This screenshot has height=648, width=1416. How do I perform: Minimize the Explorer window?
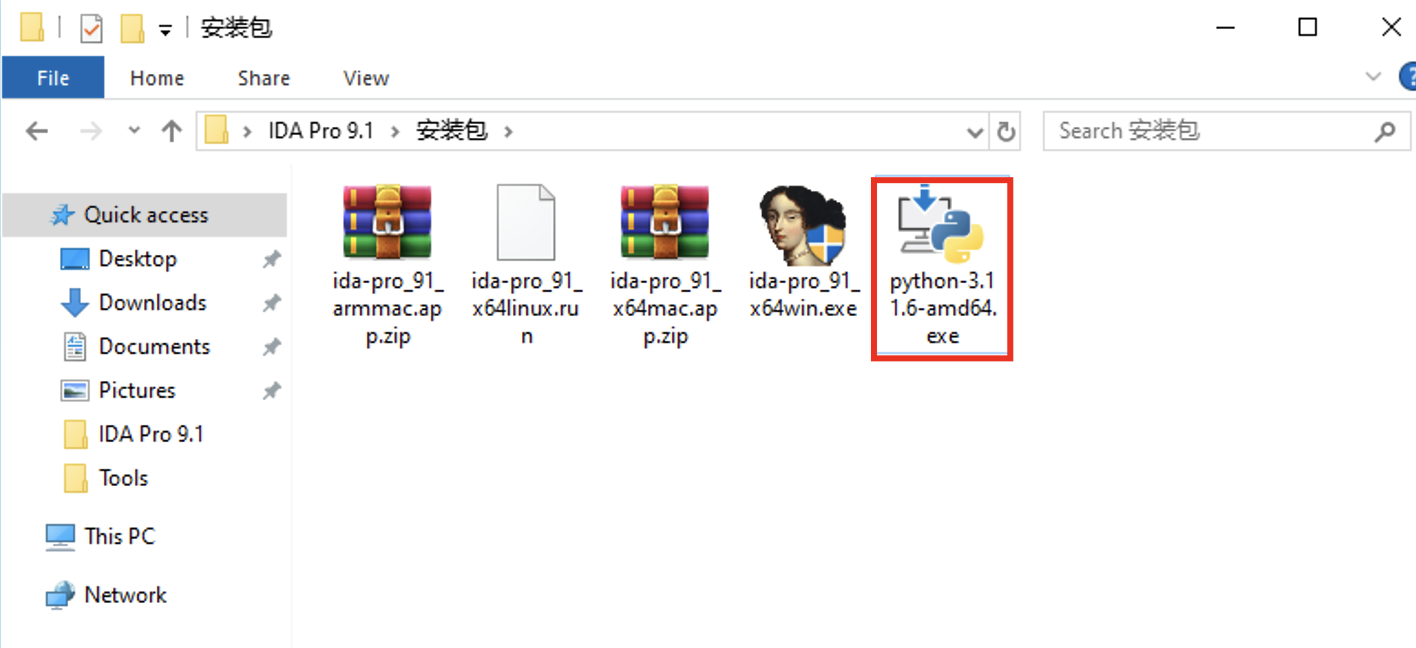click(1224, 28)
